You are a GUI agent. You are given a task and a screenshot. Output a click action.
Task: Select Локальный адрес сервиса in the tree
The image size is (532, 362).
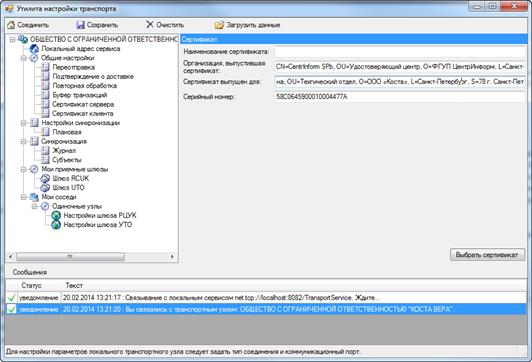point(81,49)
